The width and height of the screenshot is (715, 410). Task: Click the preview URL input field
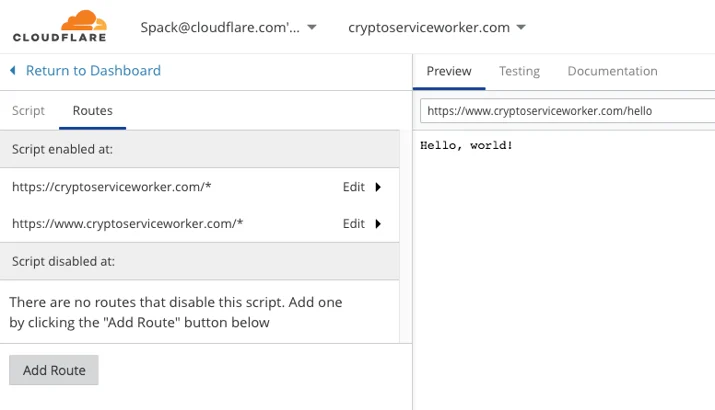point(567,111)
